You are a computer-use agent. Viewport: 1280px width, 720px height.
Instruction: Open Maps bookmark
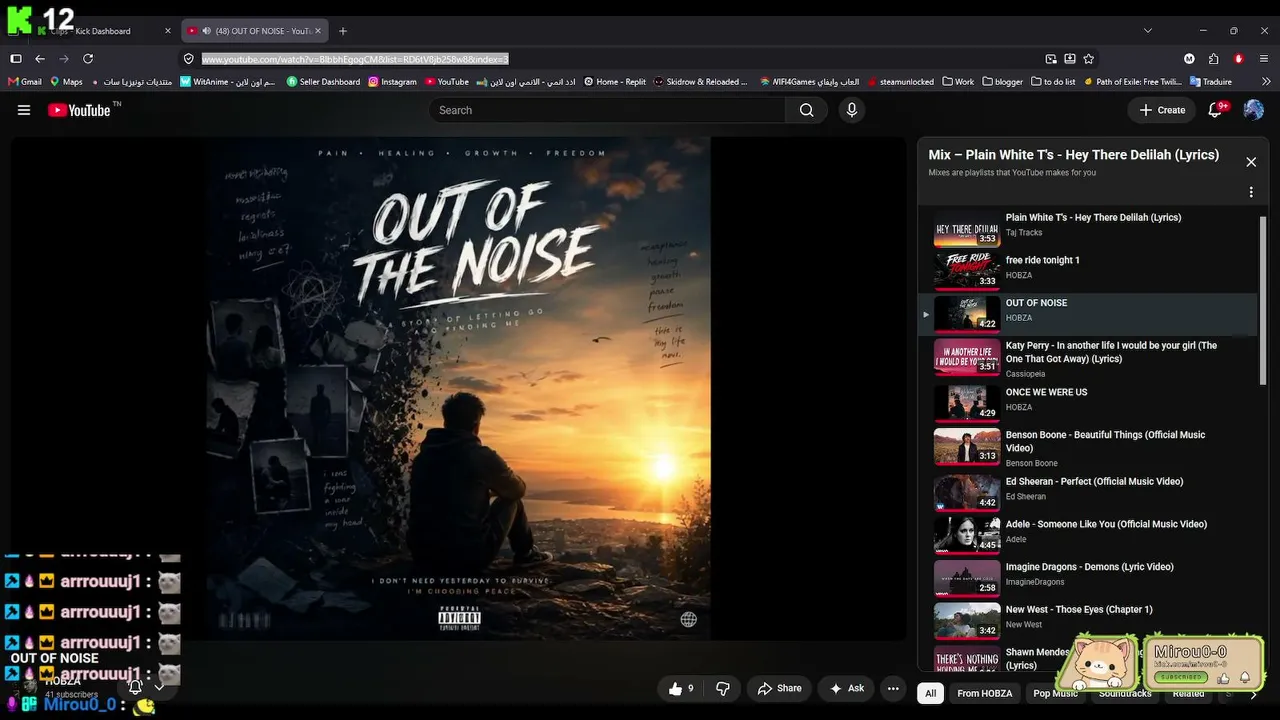(66, 82)
